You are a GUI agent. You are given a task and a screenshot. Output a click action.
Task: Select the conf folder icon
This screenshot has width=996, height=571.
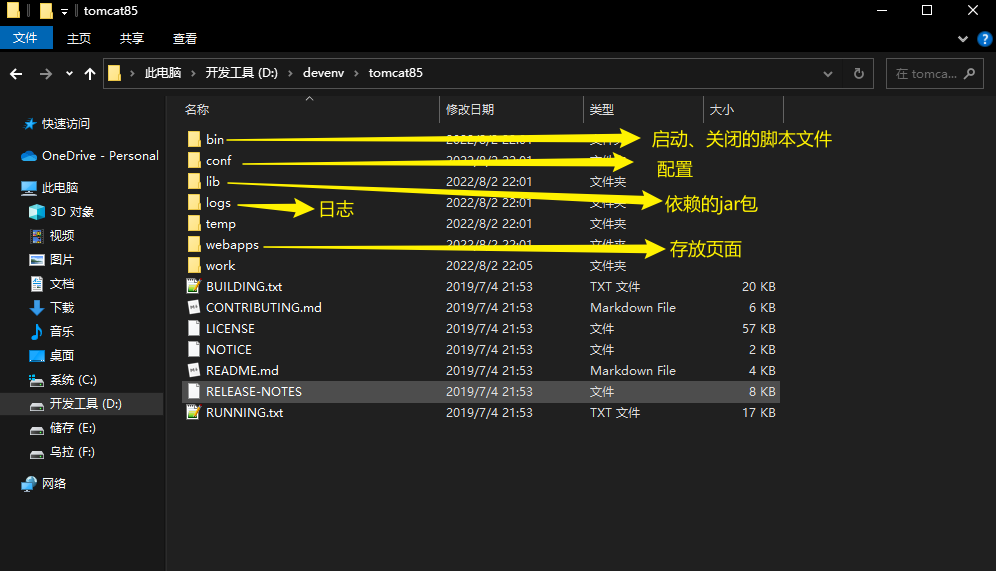194,160
